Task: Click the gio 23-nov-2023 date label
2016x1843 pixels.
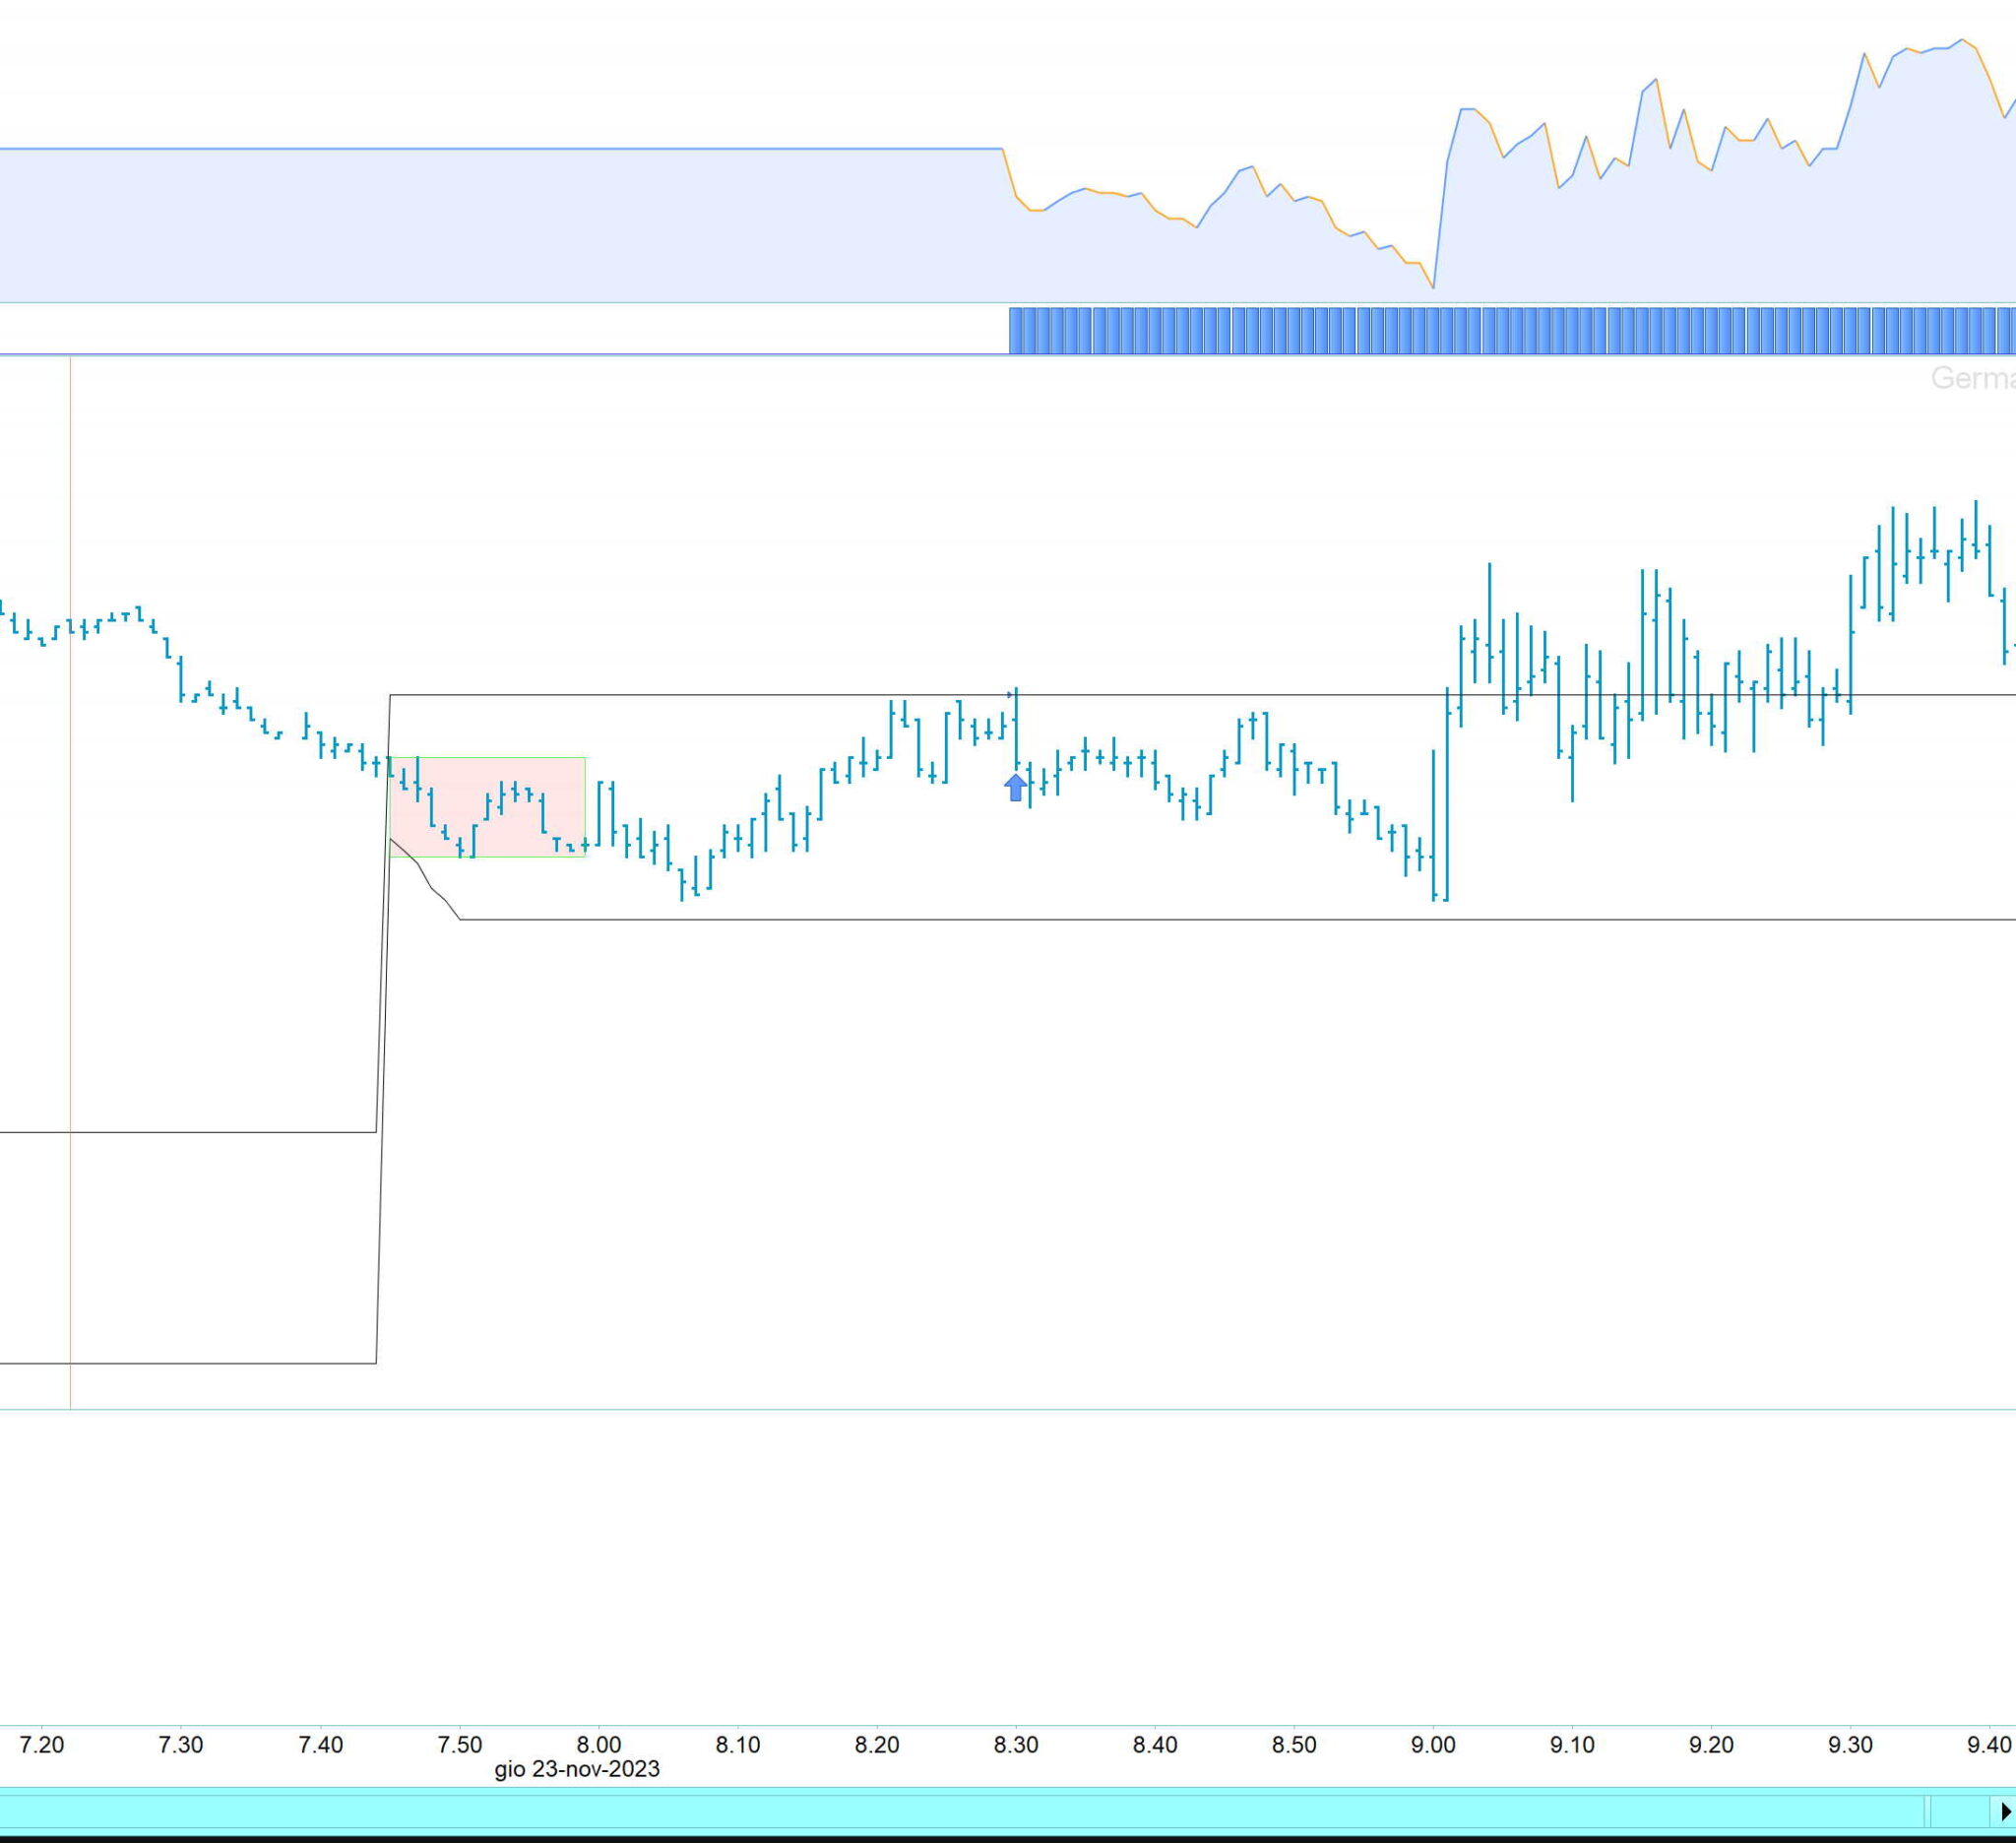Action: (x=577, y=1768)
